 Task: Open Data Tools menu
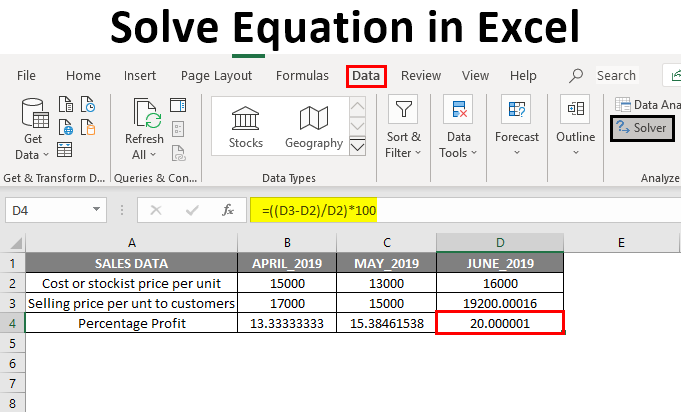click(458, 127)
